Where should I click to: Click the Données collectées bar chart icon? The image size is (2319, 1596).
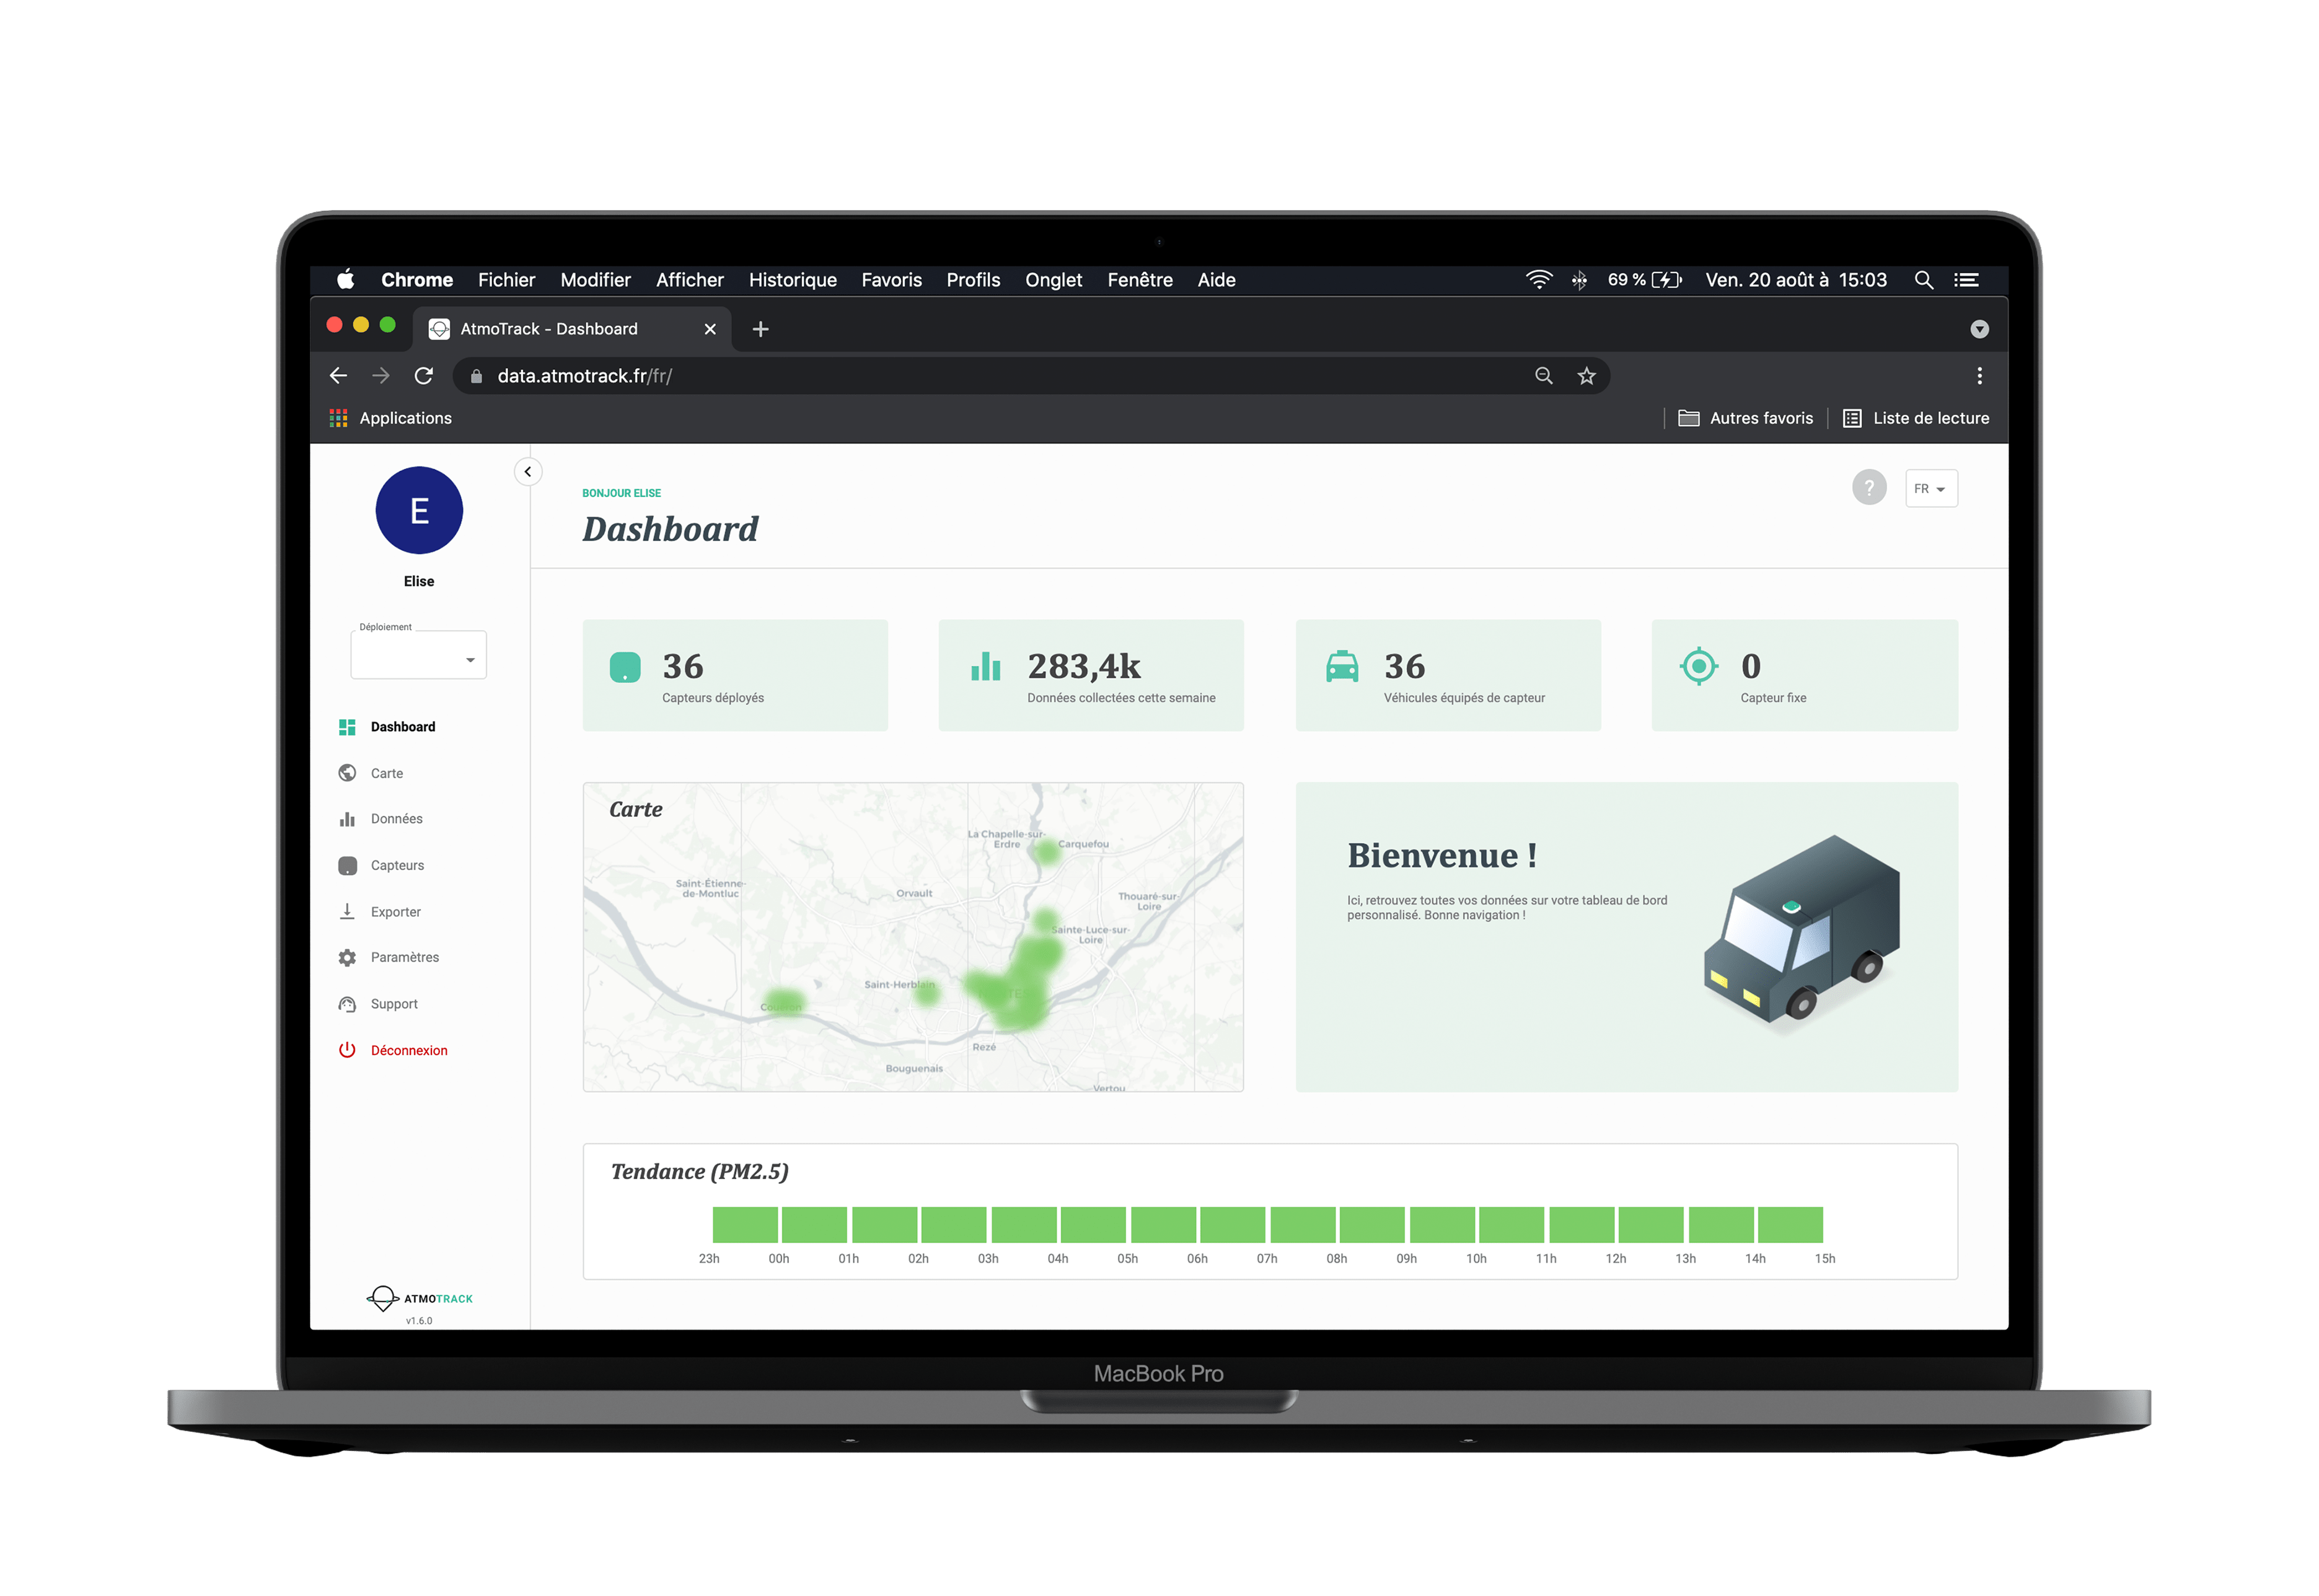click(986, 666)
